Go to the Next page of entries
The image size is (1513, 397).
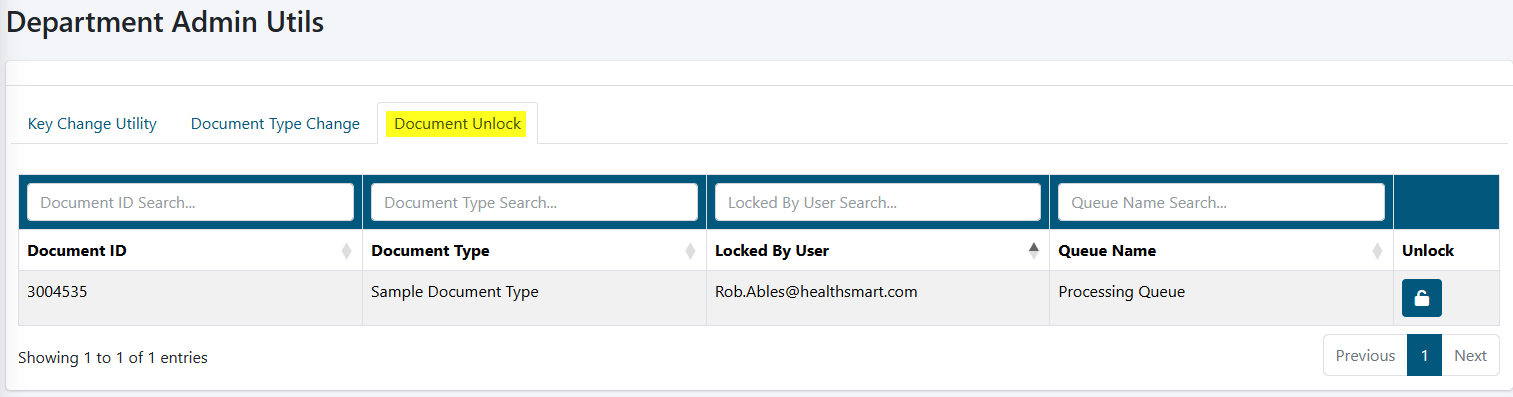click(x=1470, y=355)
